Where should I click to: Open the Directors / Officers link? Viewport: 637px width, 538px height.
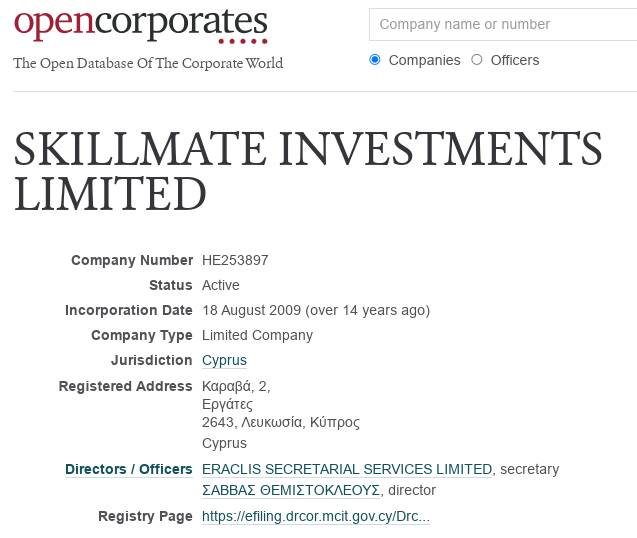(x=129, y=469)
